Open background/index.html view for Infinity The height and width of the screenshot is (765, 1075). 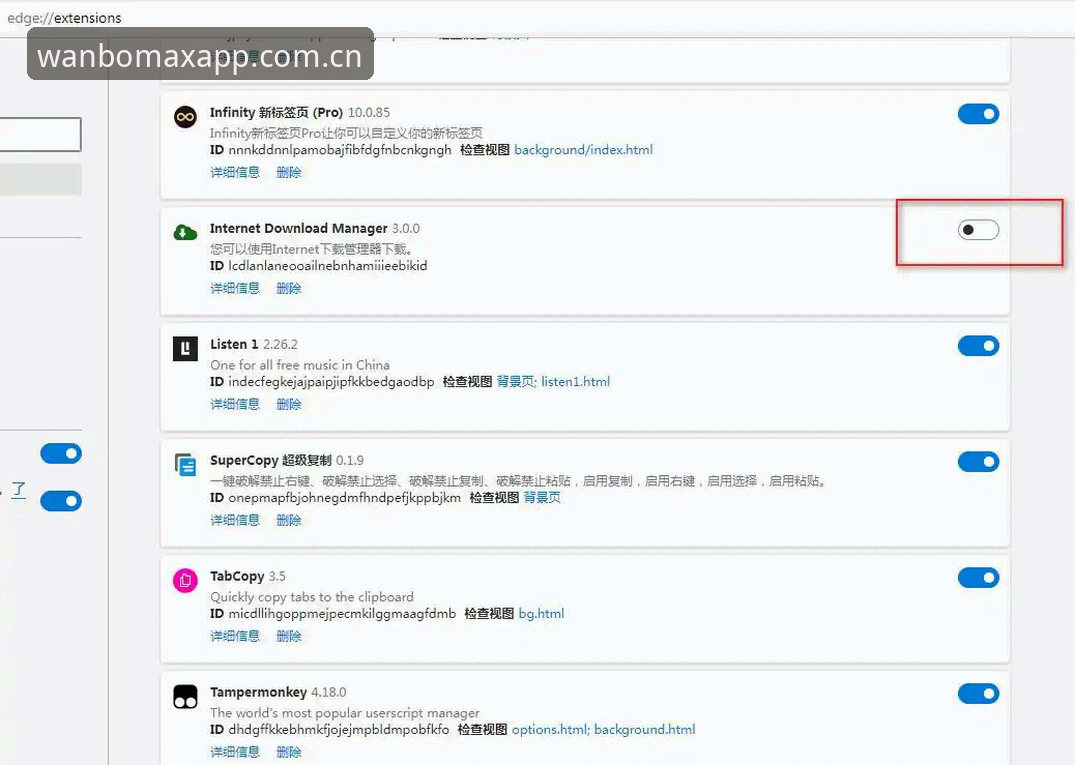583,149
